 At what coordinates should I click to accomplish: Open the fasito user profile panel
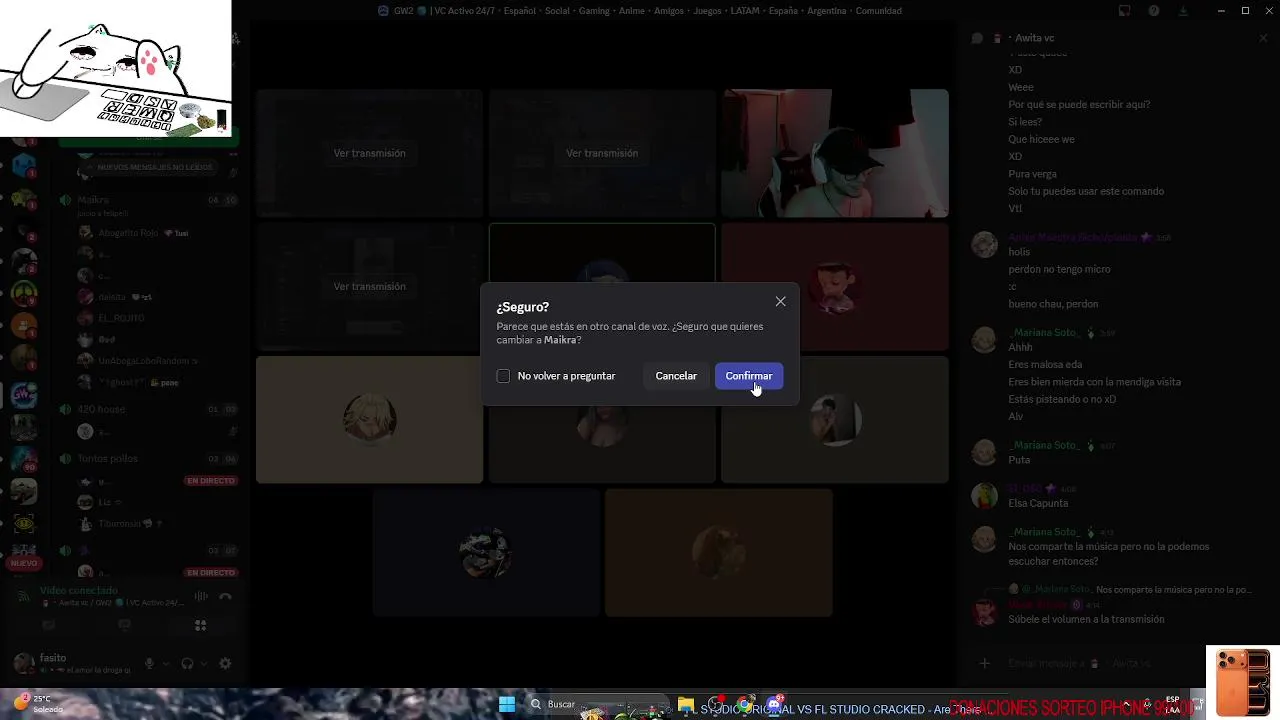(72, 663)
